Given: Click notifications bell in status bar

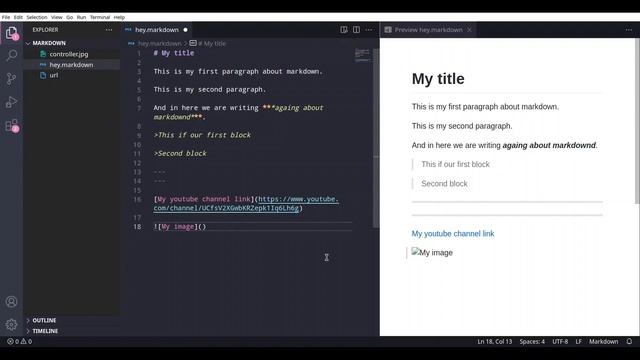Looking at the screenshot, I should pyautogui.click(x=629, y=341).
